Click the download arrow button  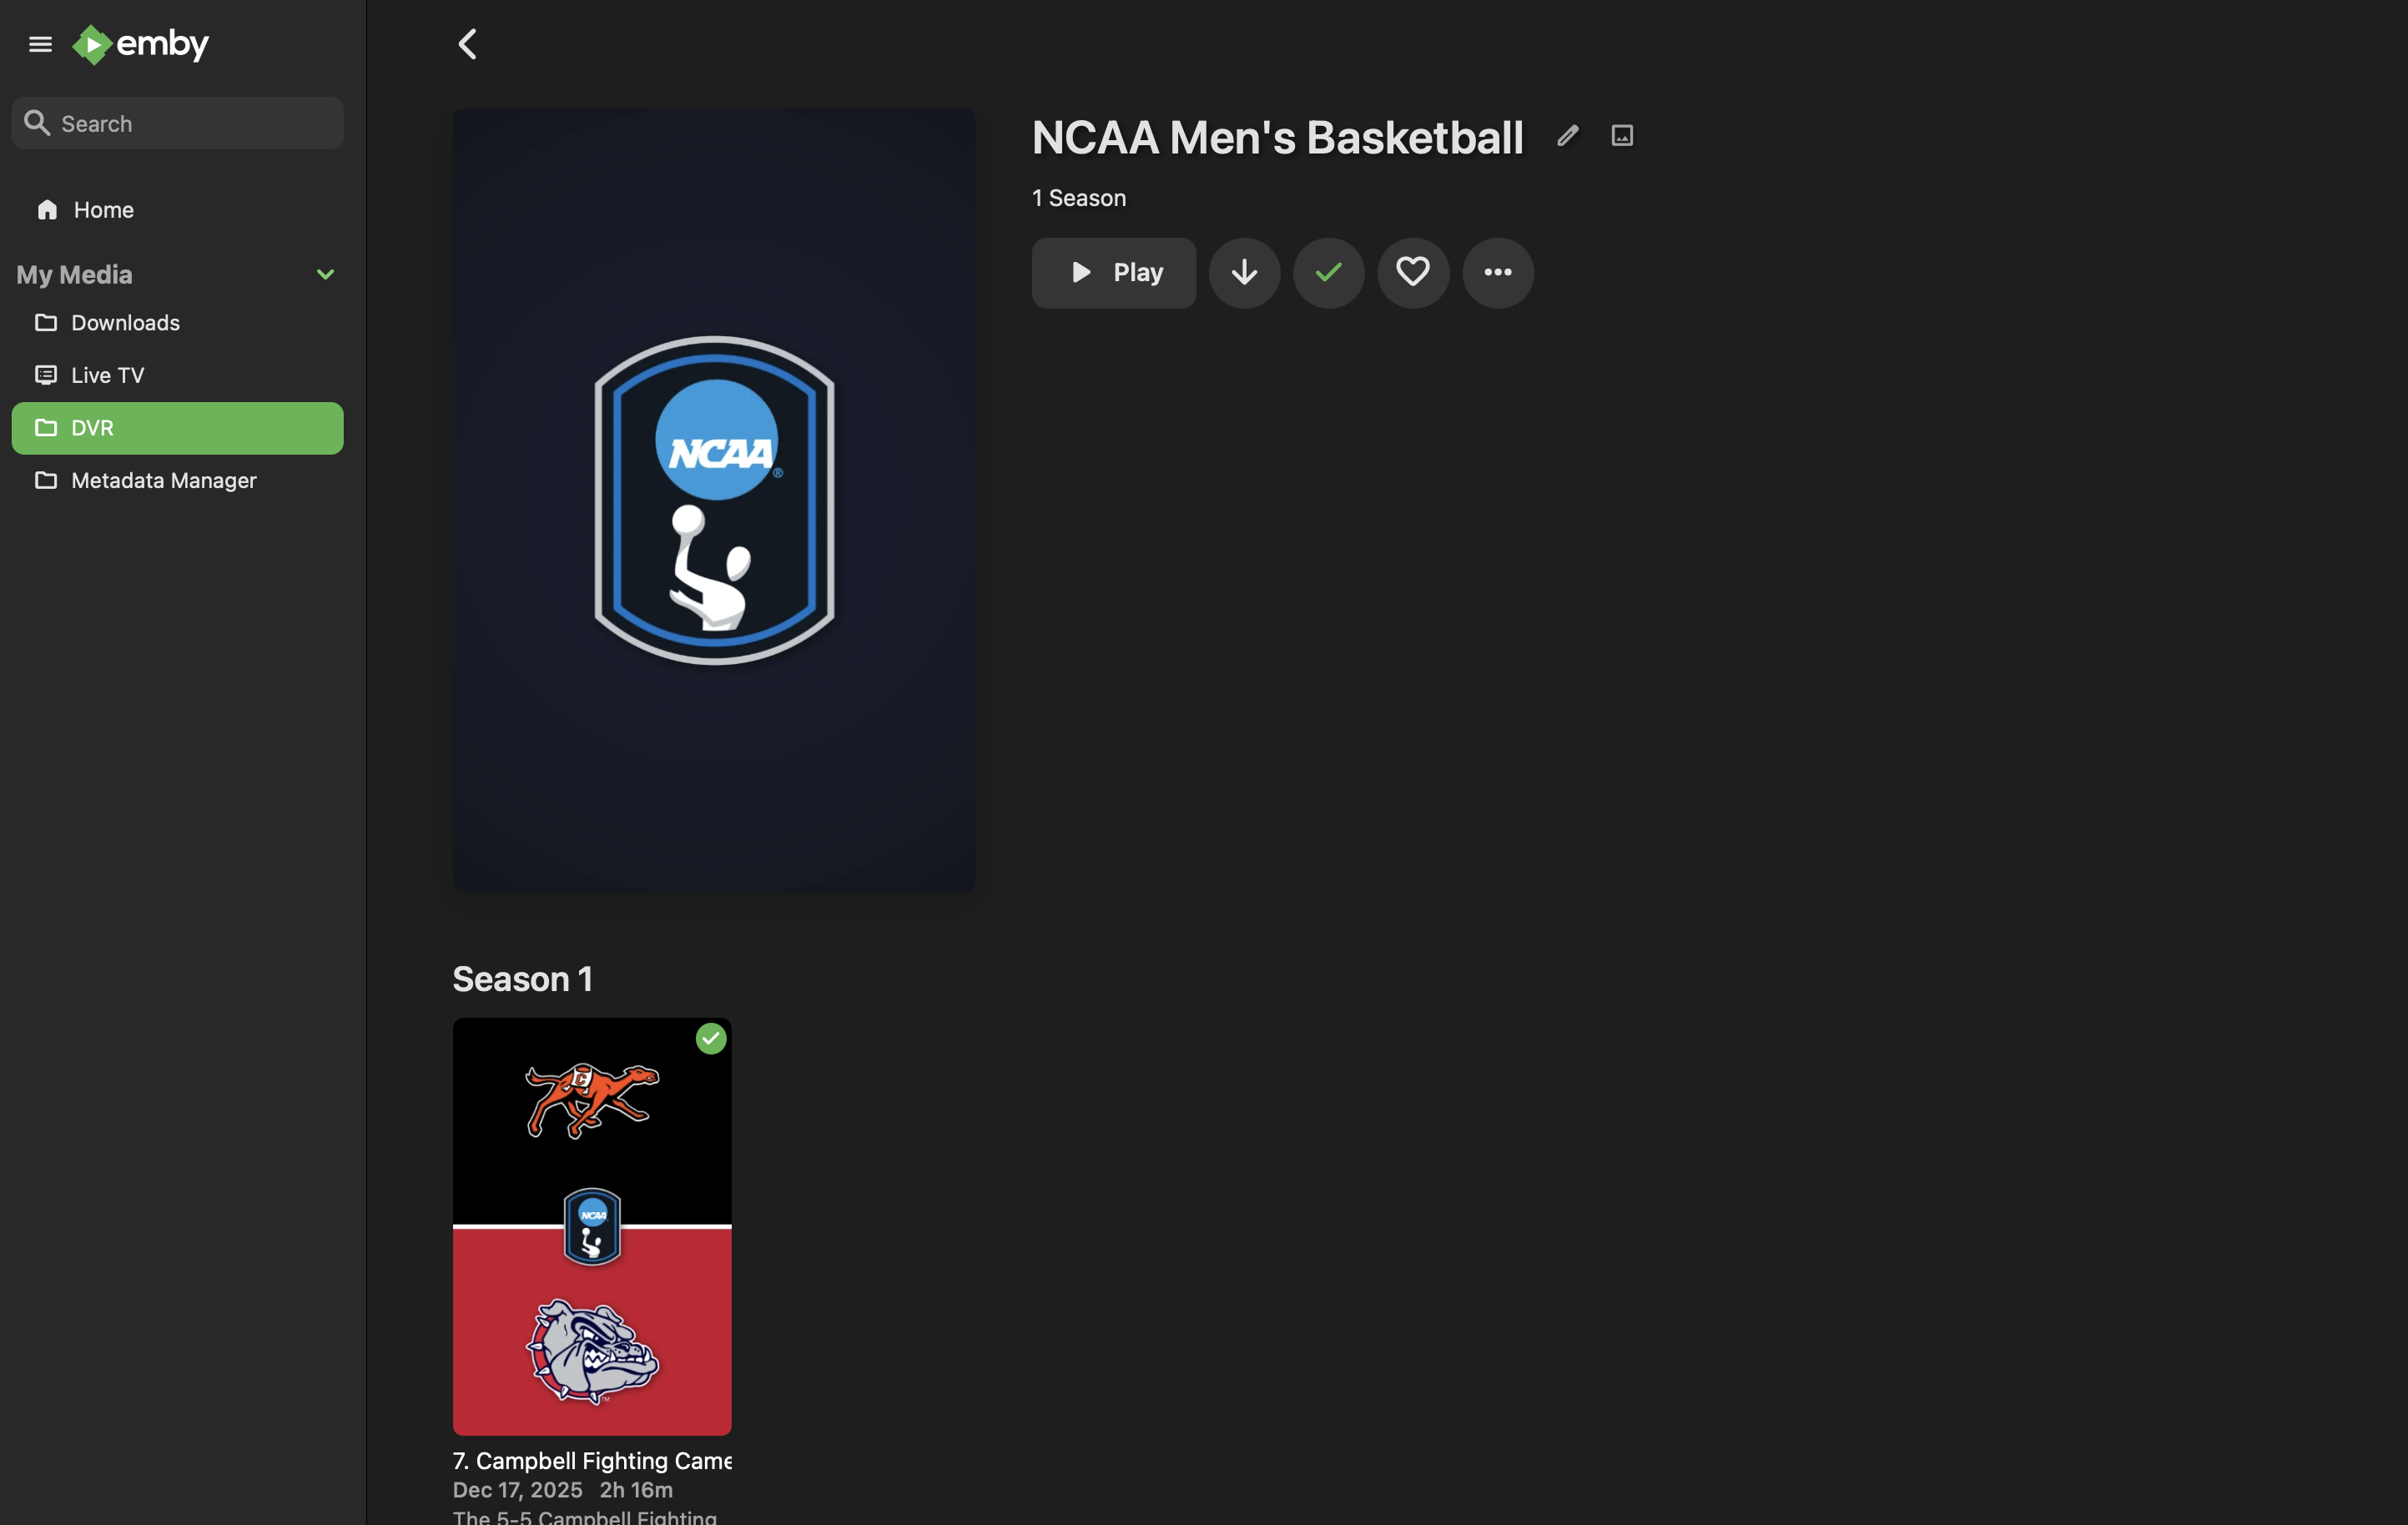tap(1244, 272)
